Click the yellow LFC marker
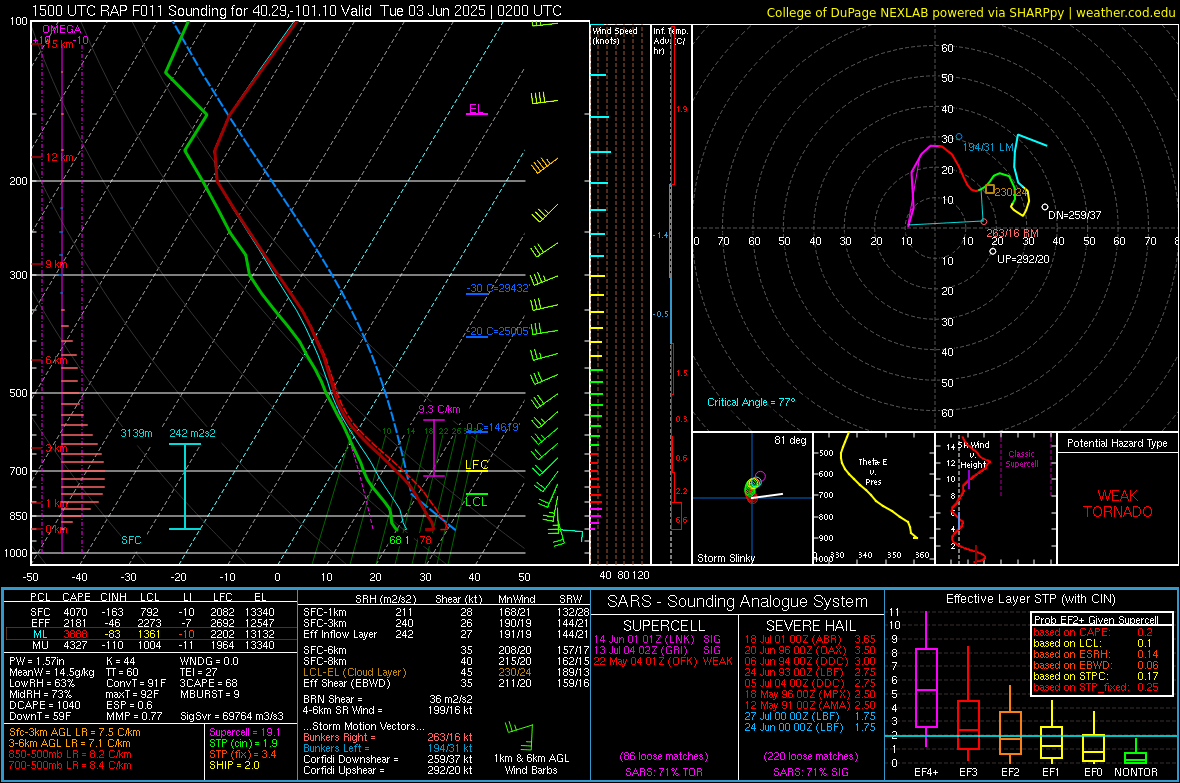This screenshot has height=783, width=1180. click(x=476, y=465)
